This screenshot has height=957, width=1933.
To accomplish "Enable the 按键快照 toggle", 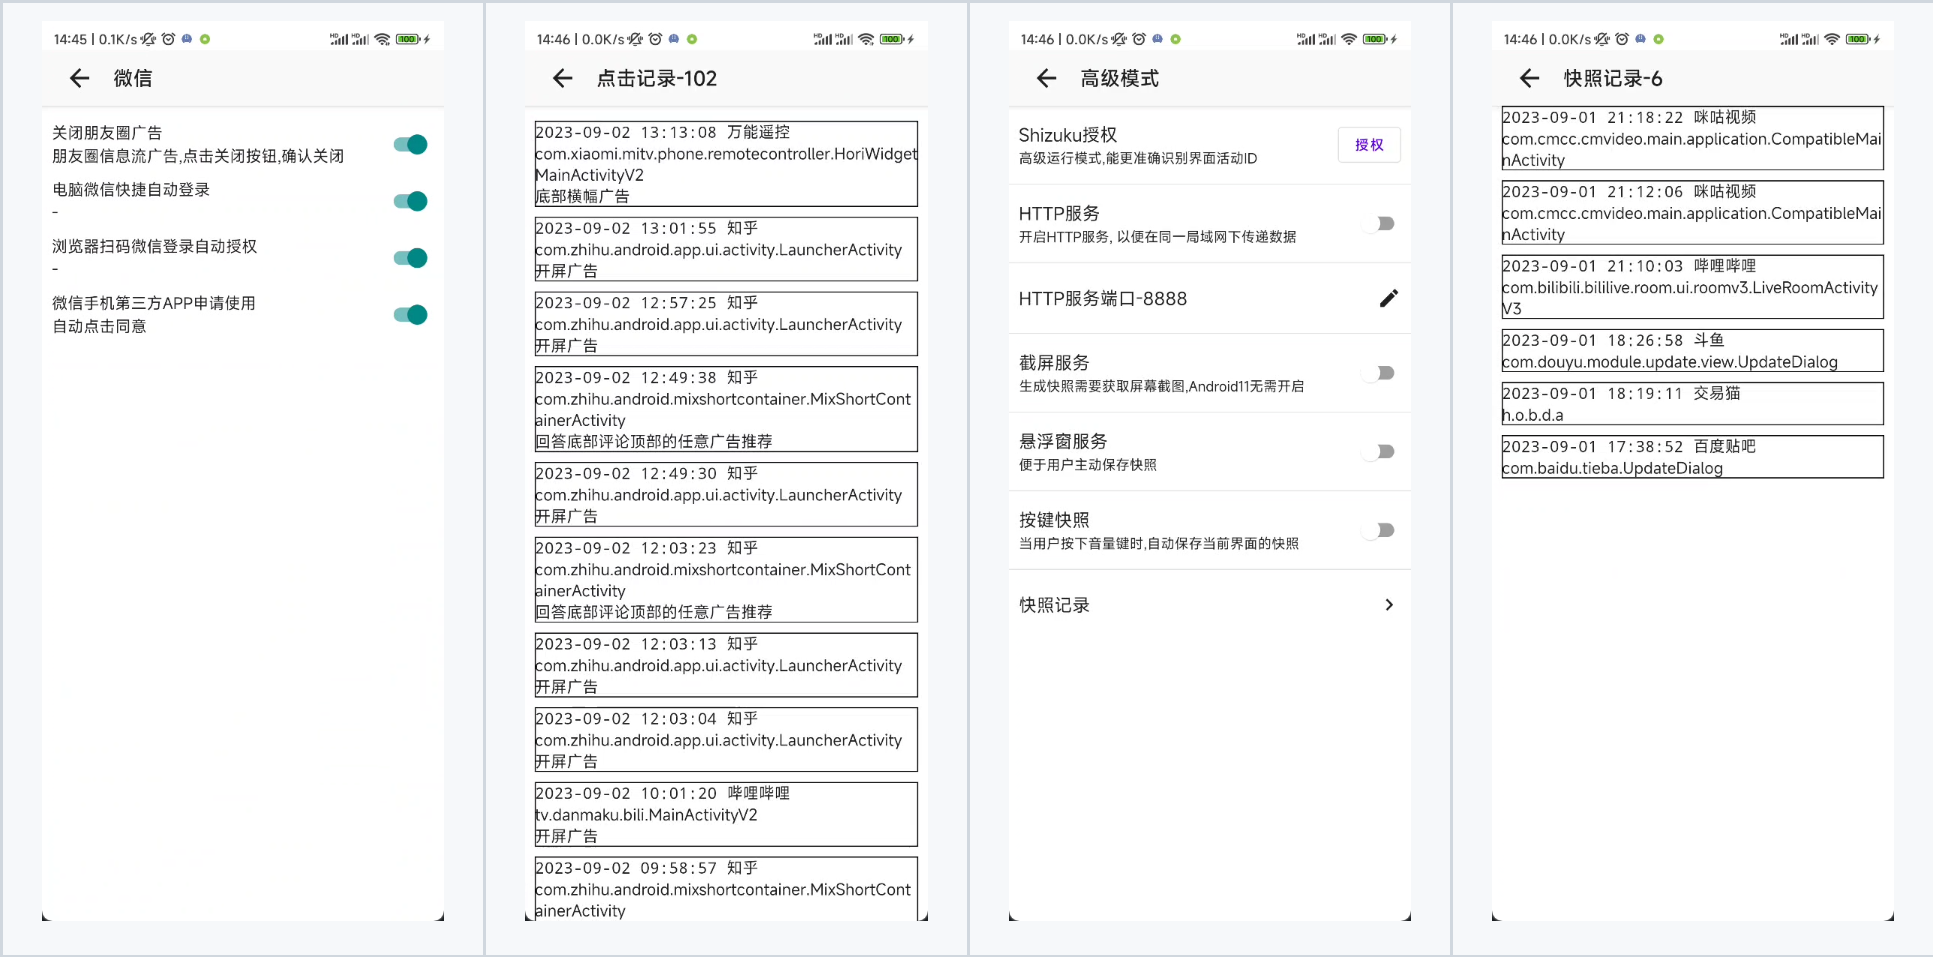I will 1381,530.
